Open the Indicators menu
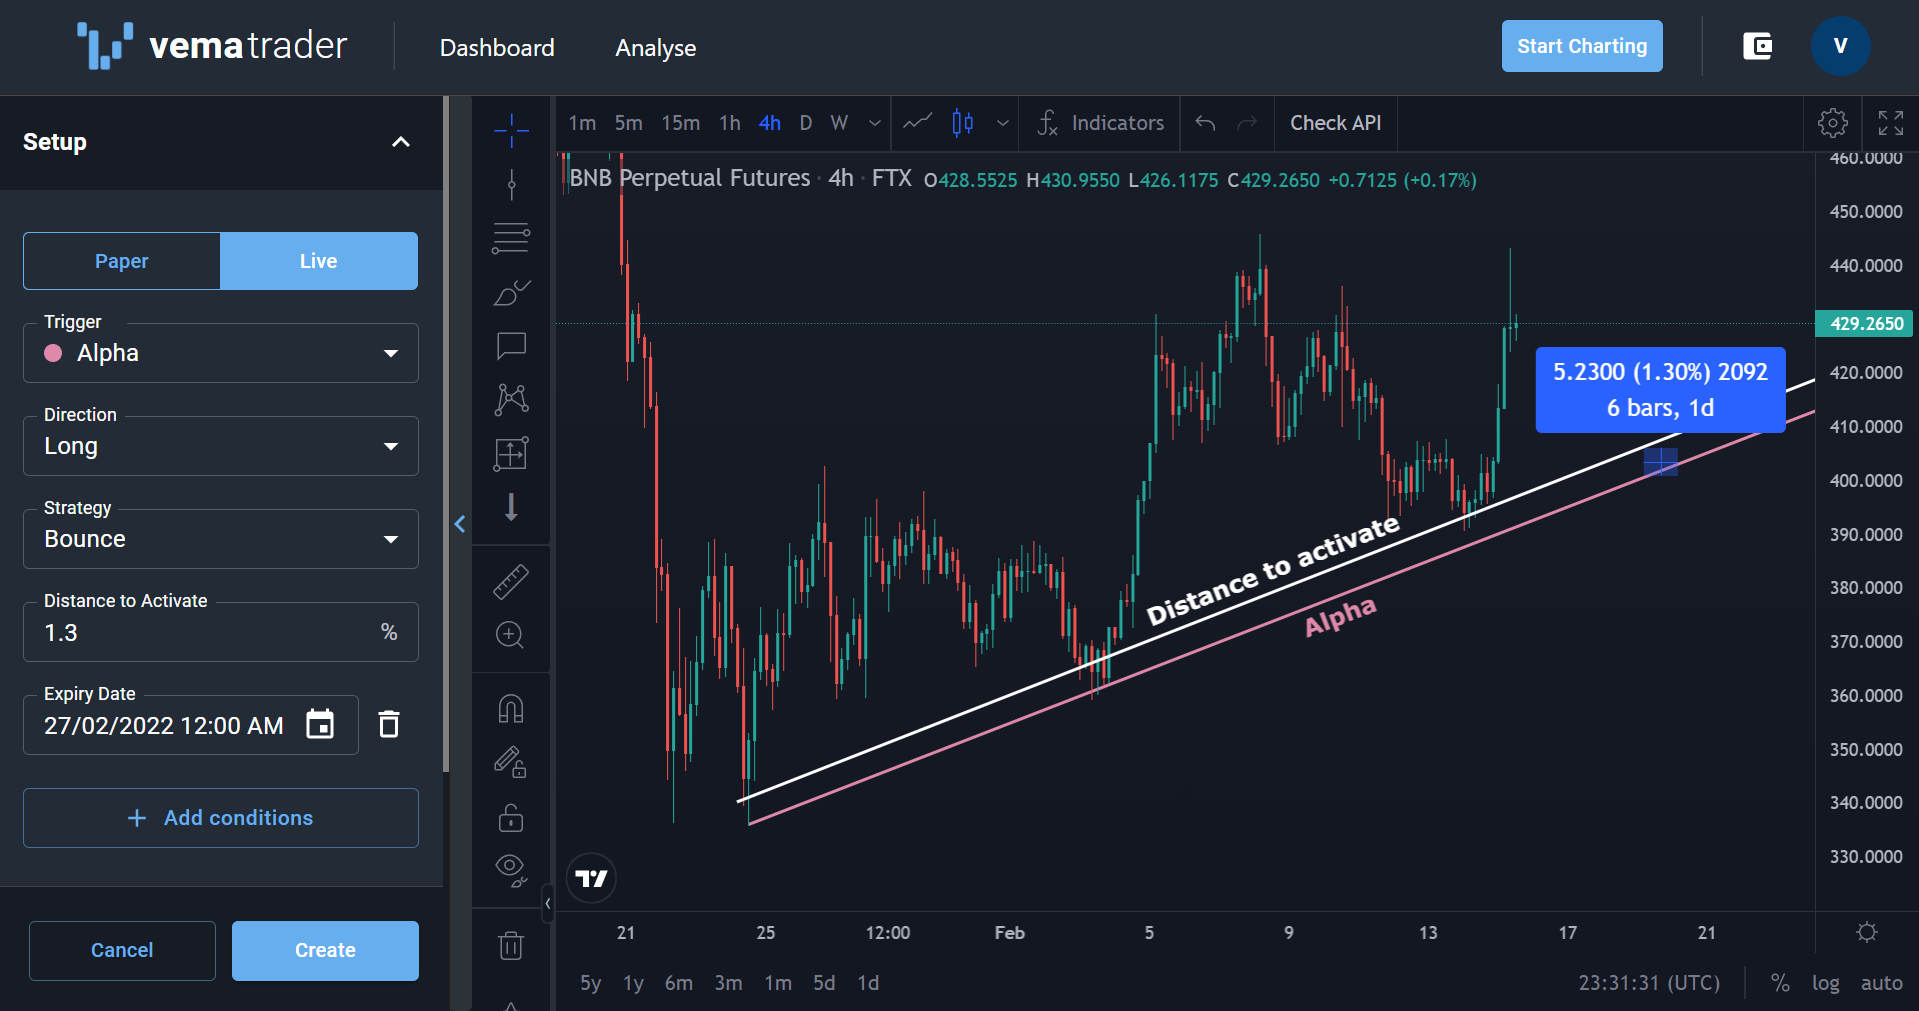1919x1011 pixels. (x=1100, y=123)
